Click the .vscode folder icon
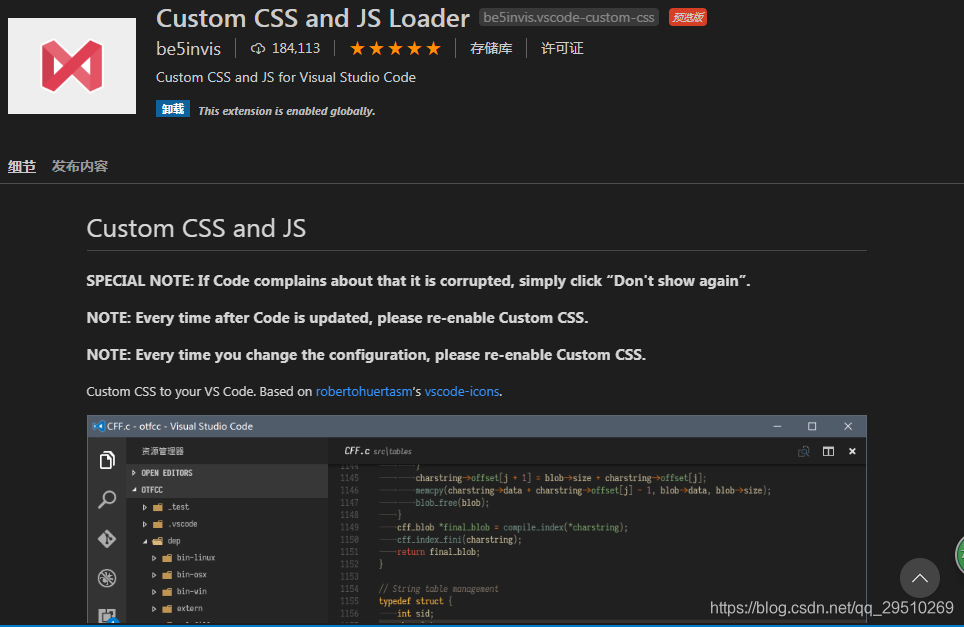Screen dimensions: 964x627 coord(158,524)
